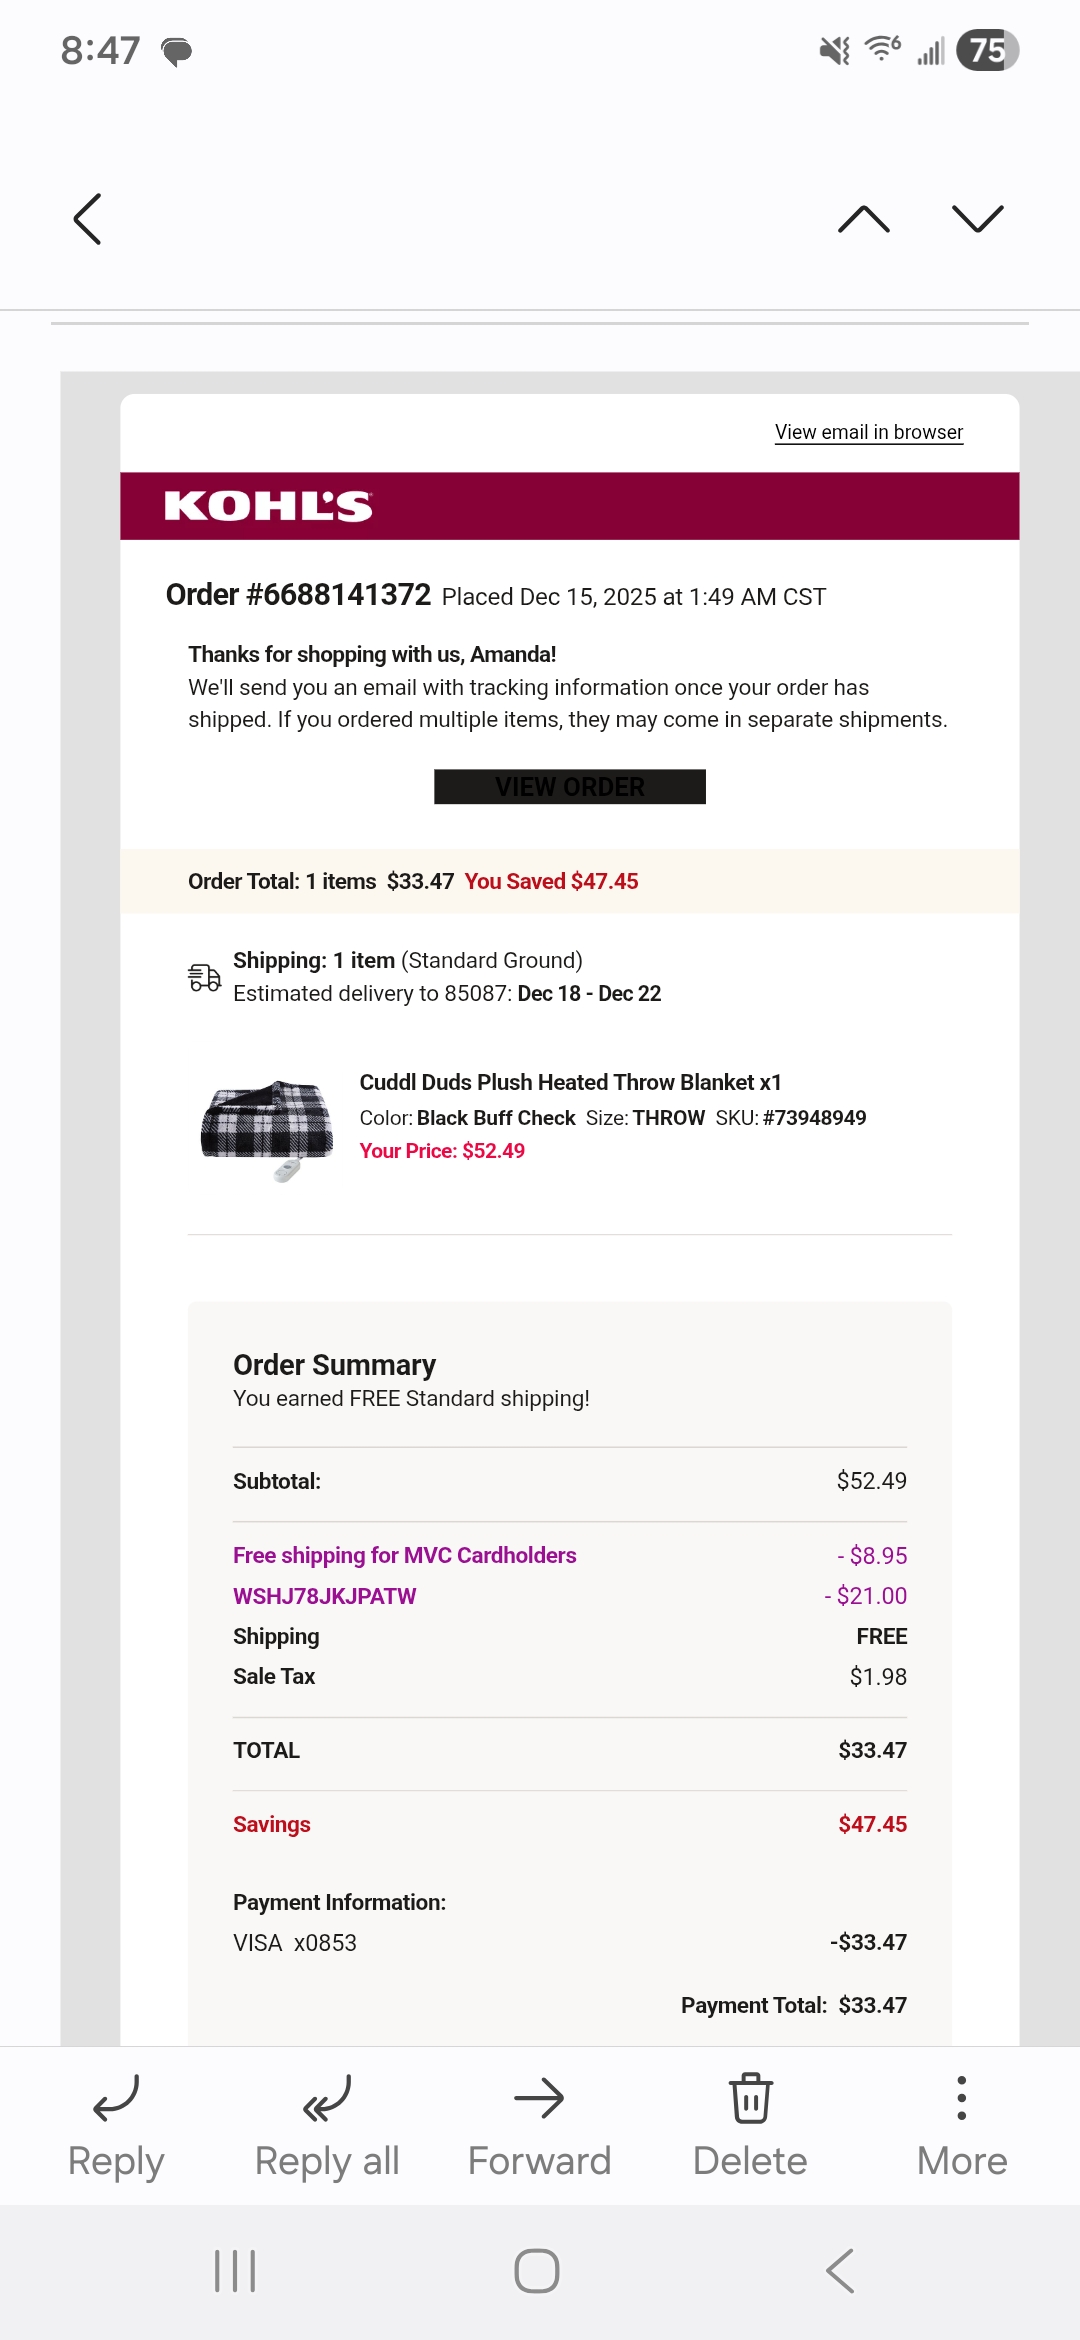Tap Android home button
This screenshot has height=2340, width=1080.
click(537, 2271)
